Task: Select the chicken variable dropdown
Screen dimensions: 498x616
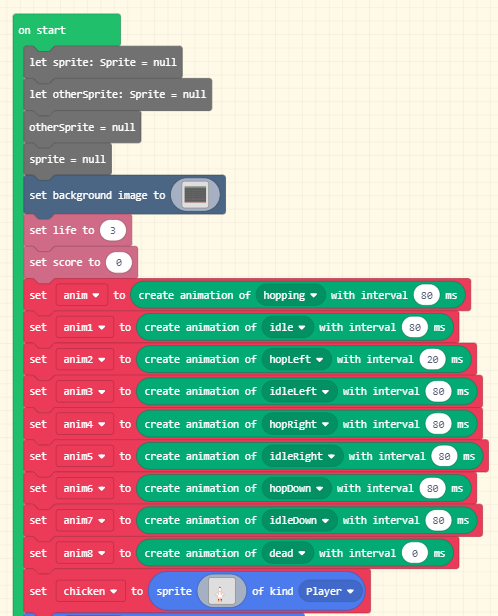Action: point(90,591)
